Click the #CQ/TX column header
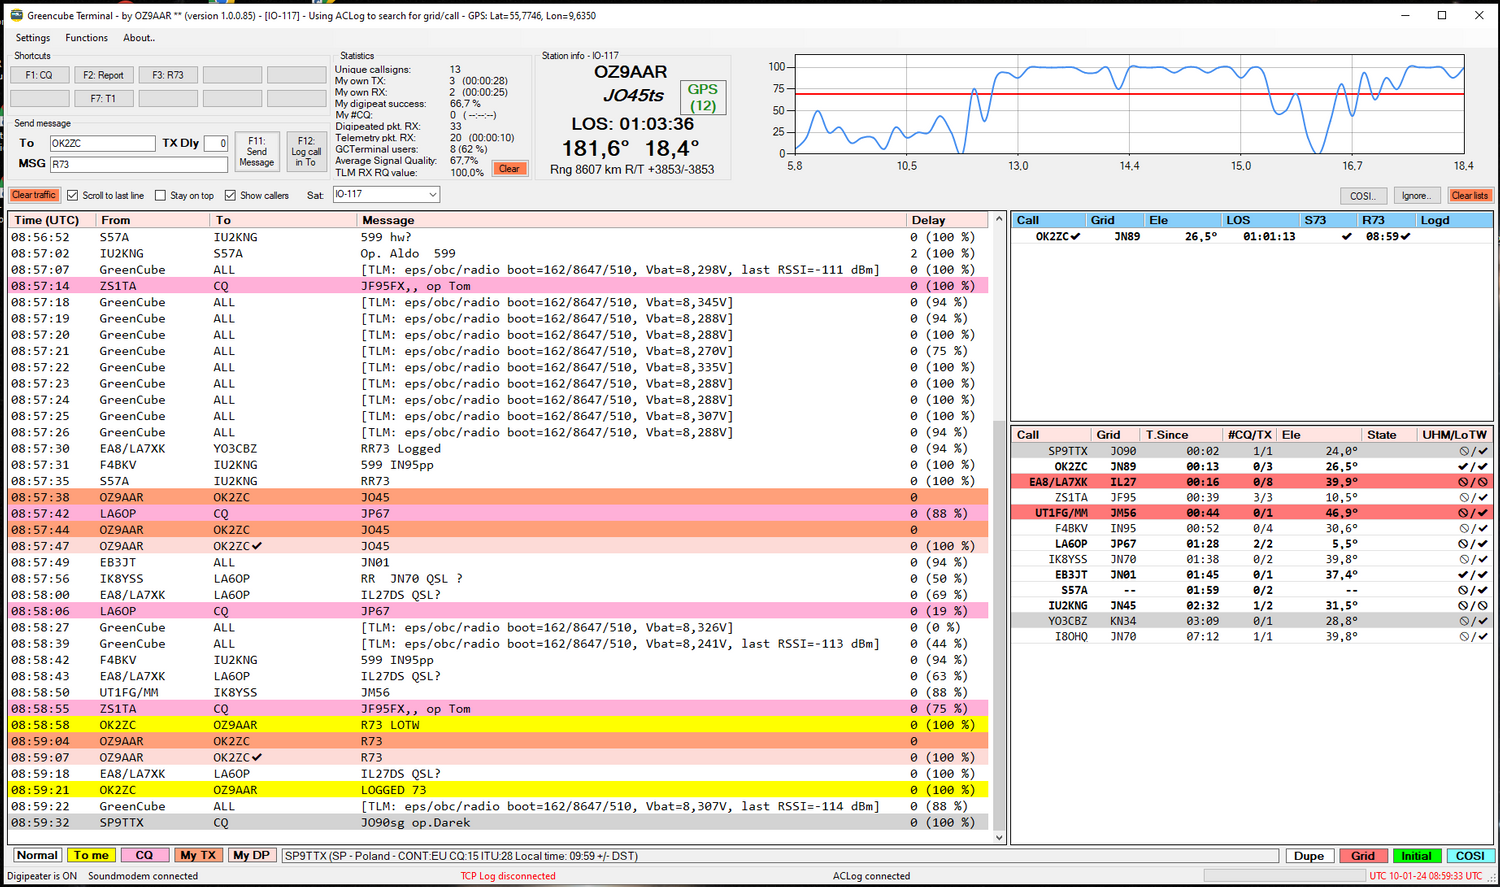 click(1249, 435)
